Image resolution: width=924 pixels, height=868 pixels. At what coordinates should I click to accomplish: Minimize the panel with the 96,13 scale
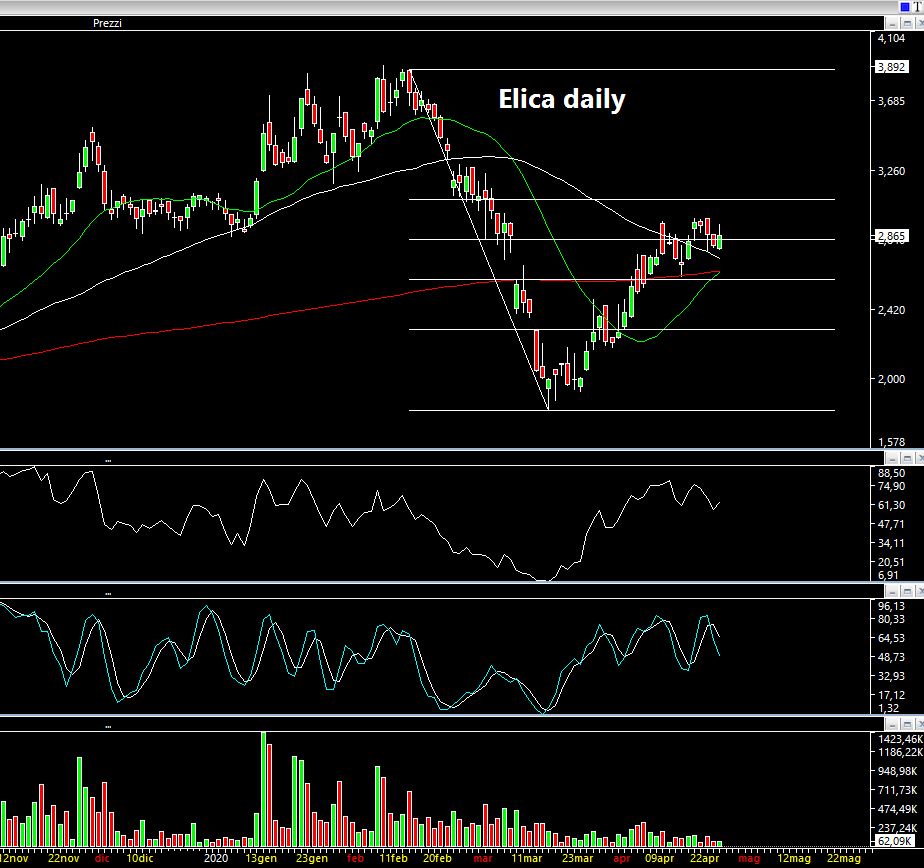(x=892, y=591)
